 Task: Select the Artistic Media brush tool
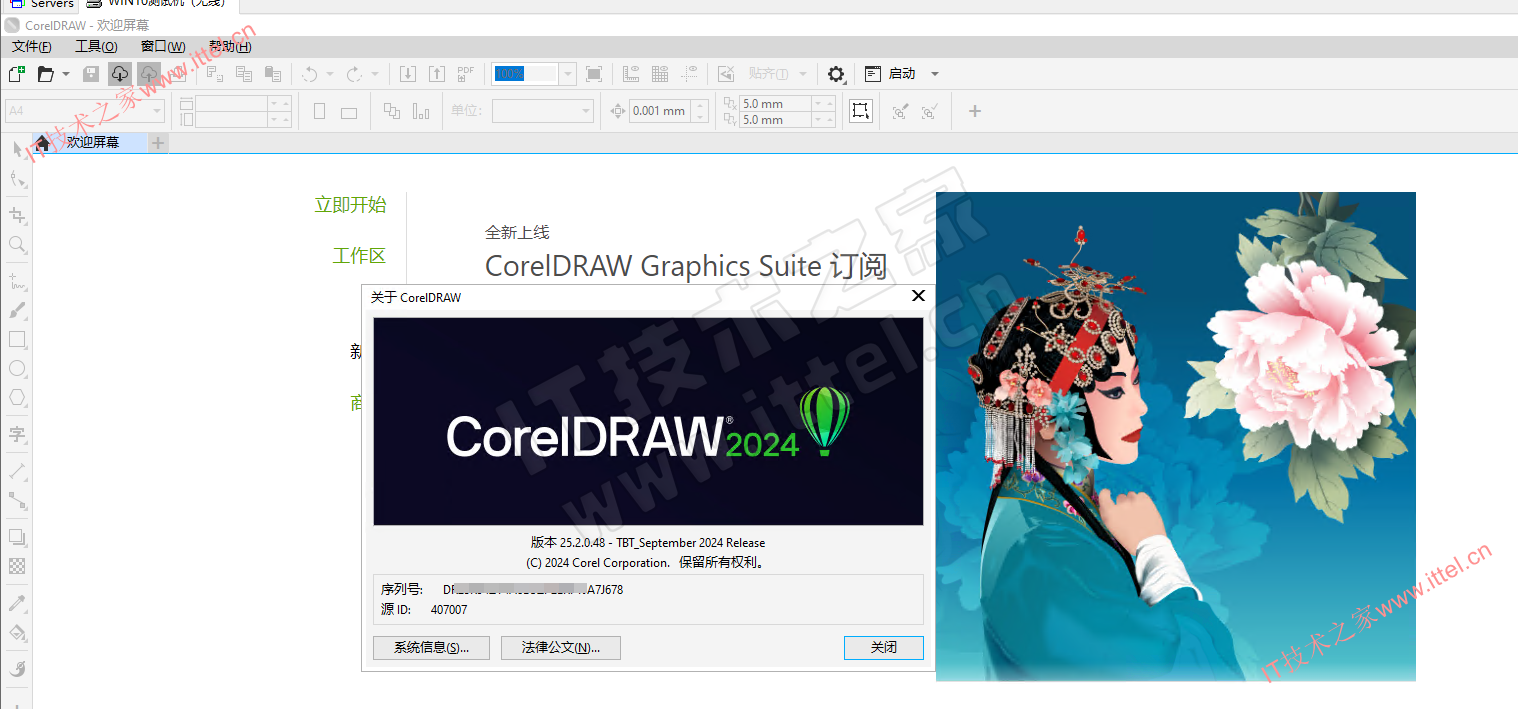(17, 311)
